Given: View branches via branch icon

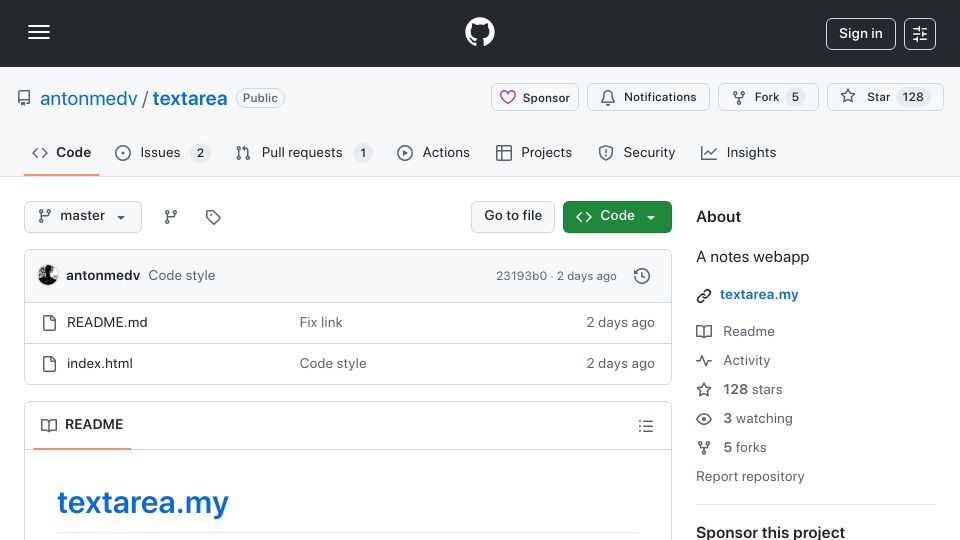Looking at the screenshot, I should coord(171,217).
